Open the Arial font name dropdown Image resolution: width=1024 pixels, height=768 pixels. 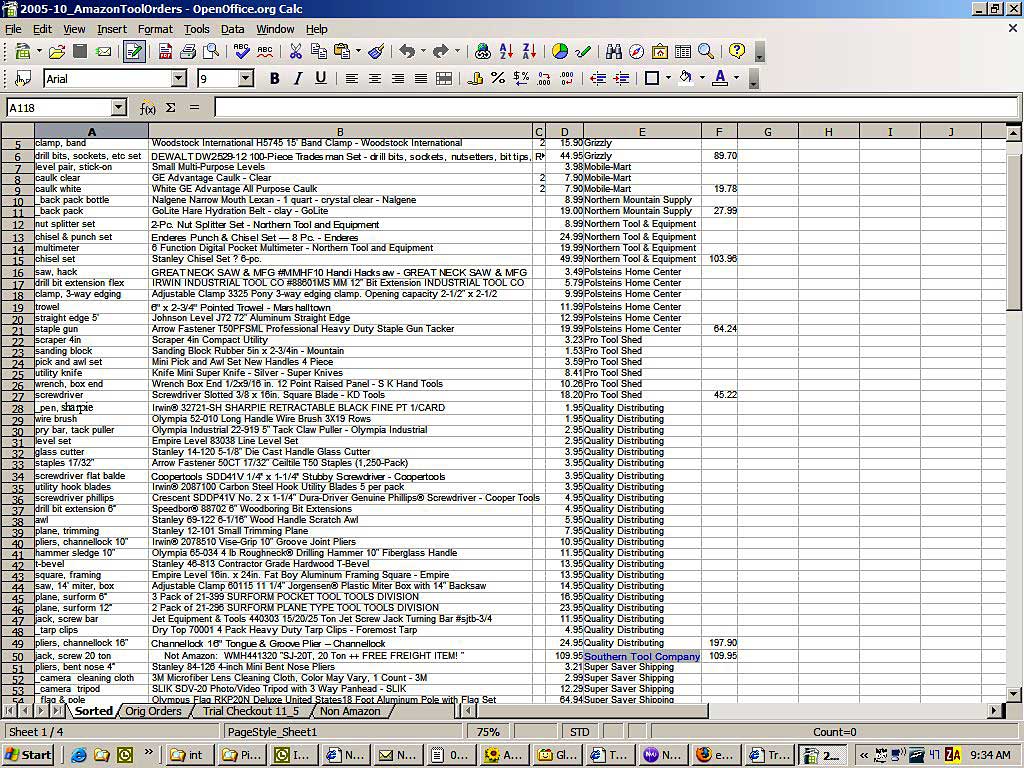tap(178, 79)
